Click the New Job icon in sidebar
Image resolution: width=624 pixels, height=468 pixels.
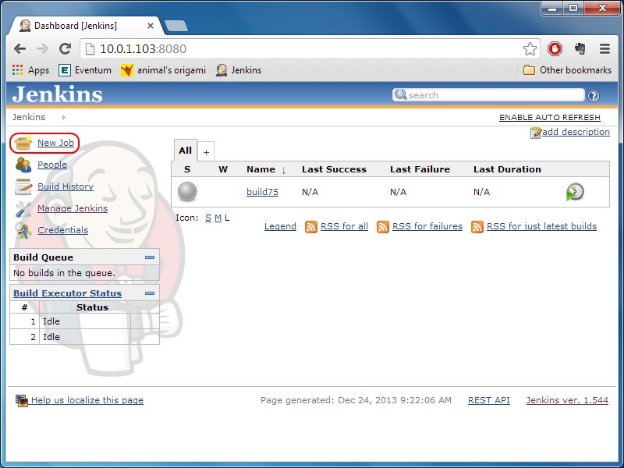click(23, 144)
